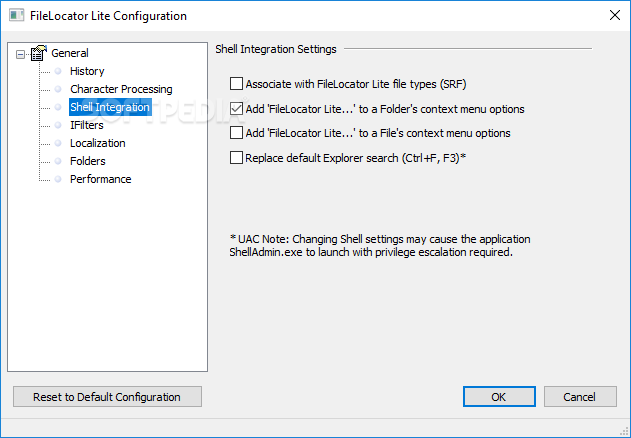Close the FileLocator Lite Configuration window
Screen dimensions: 631x438
pyautogui.click(x=615, y=16)
